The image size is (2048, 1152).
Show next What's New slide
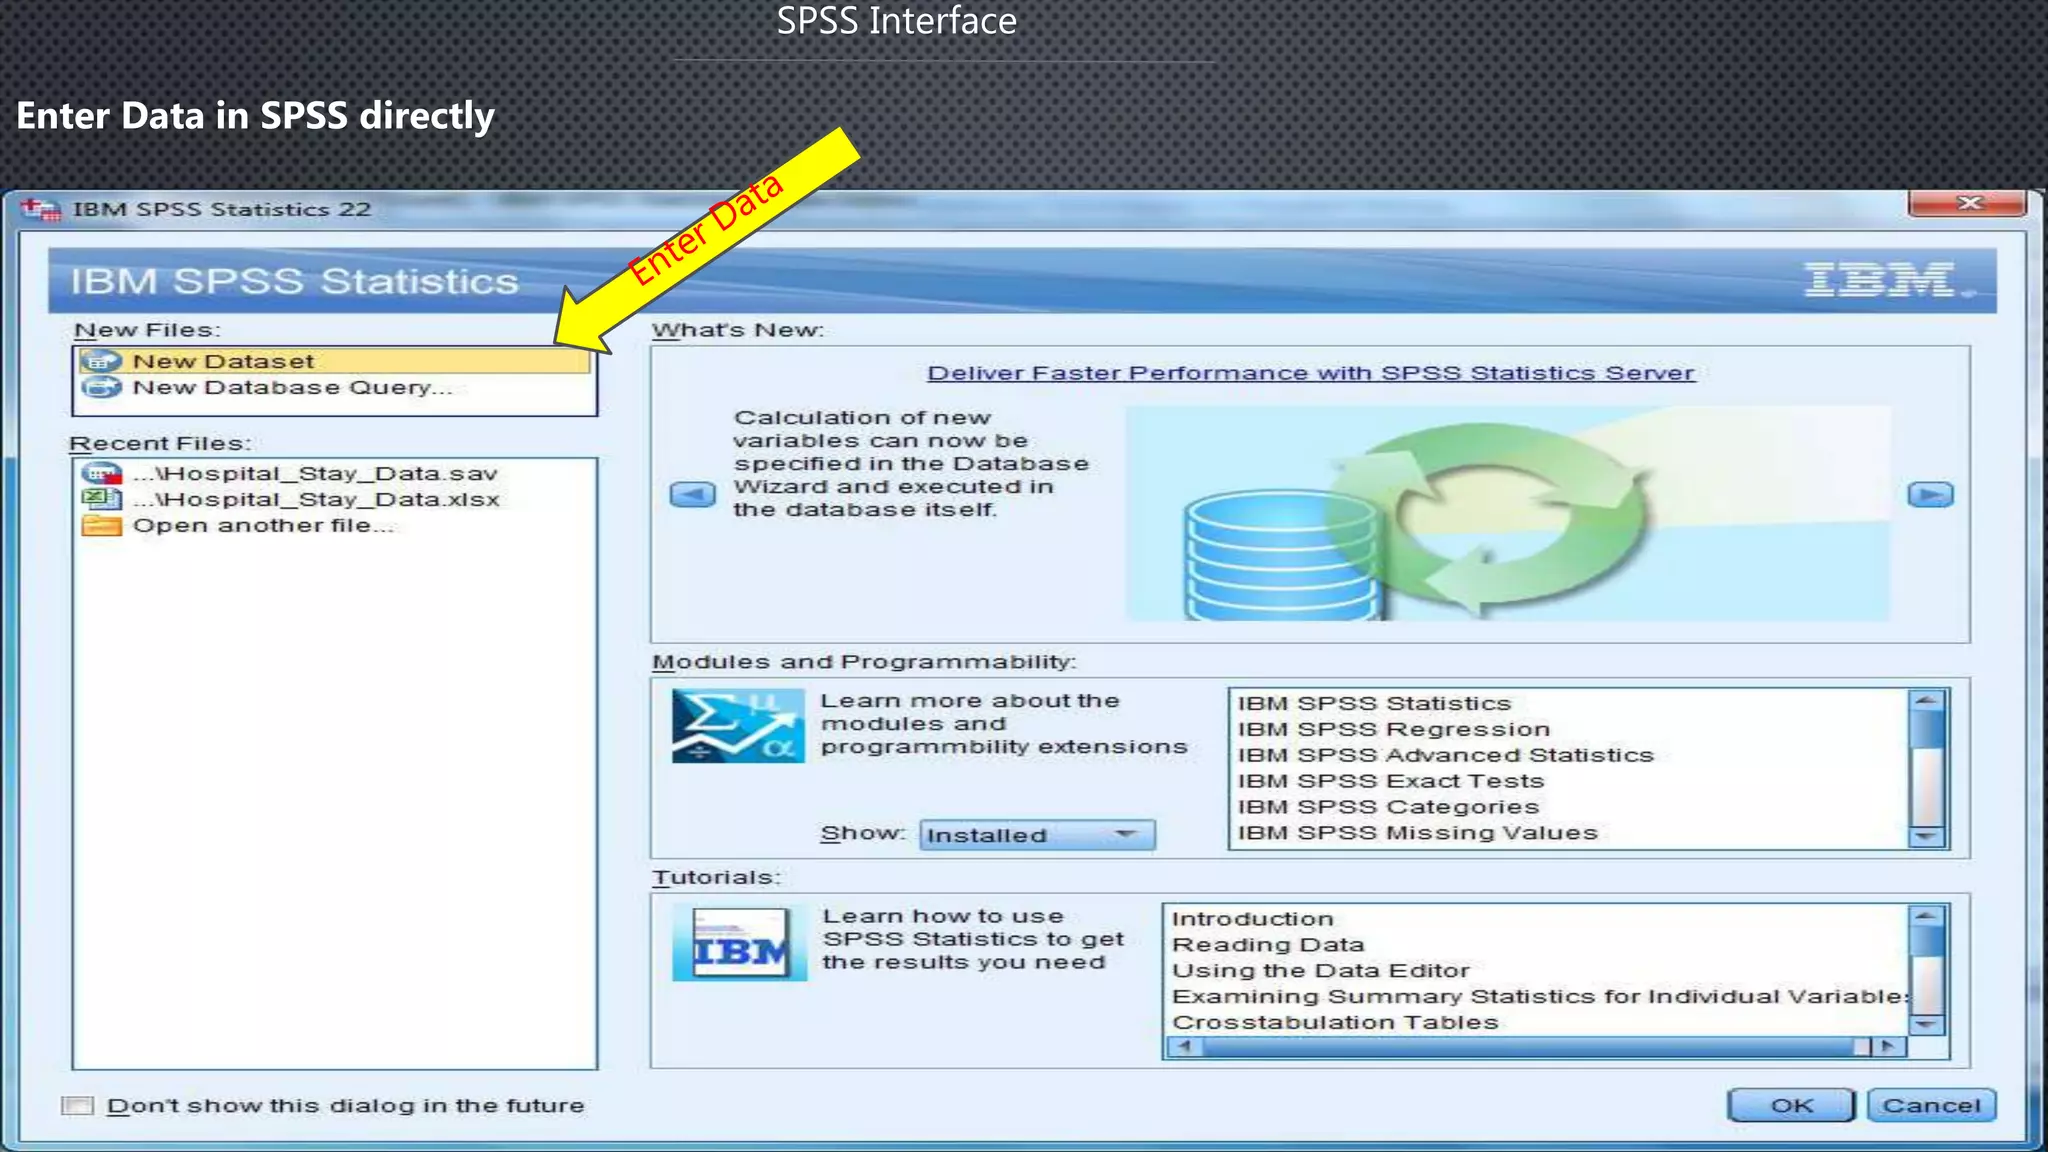[x=1930, y=495]
